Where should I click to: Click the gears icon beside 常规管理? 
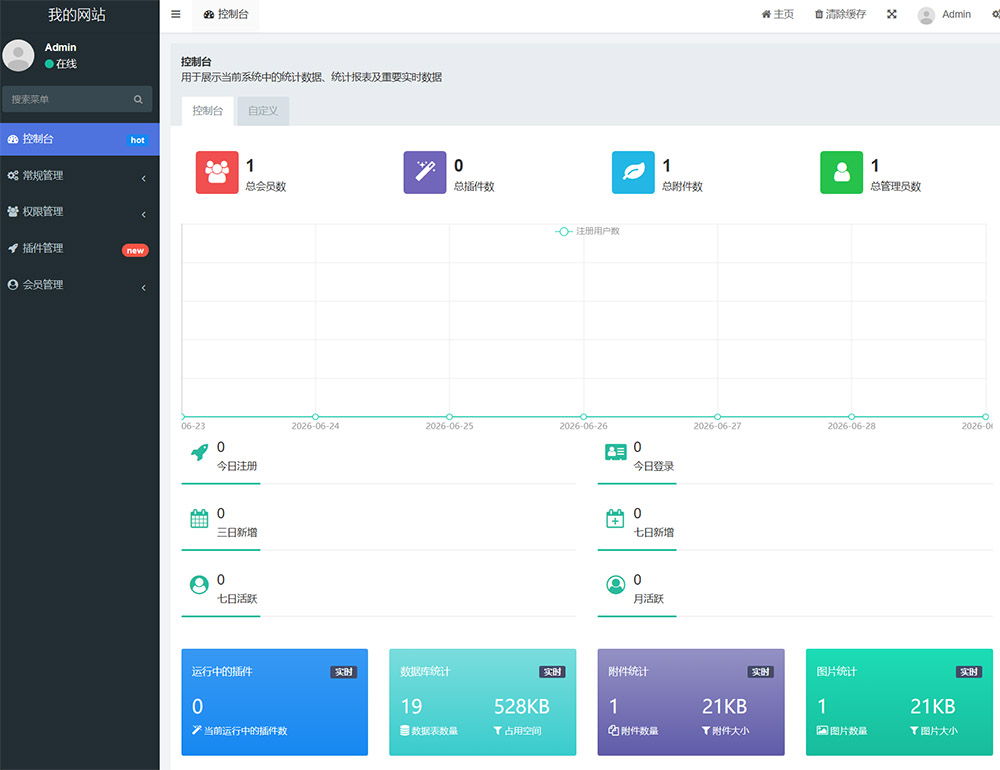pos(13,175)
